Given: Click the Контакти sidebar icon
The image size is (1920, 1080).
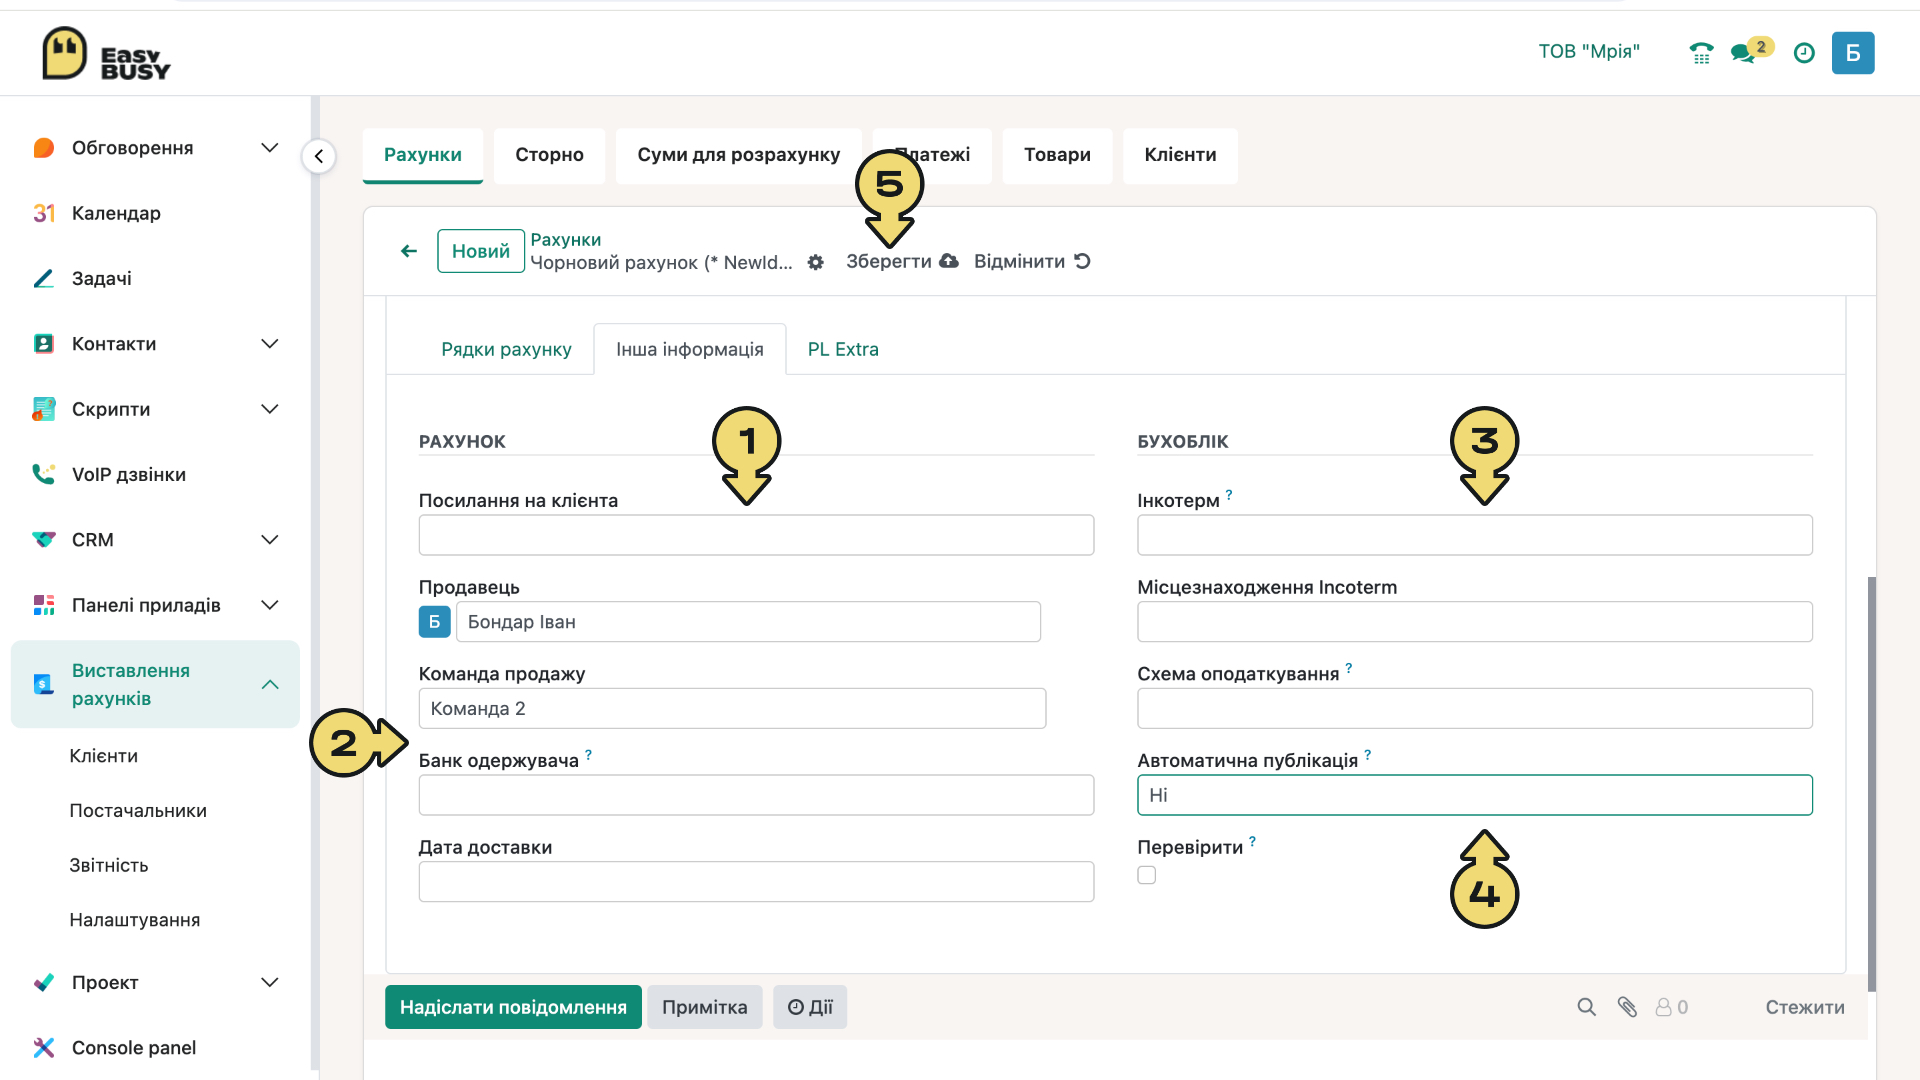Looking at the screenshot, I should [x=44, y=344].
